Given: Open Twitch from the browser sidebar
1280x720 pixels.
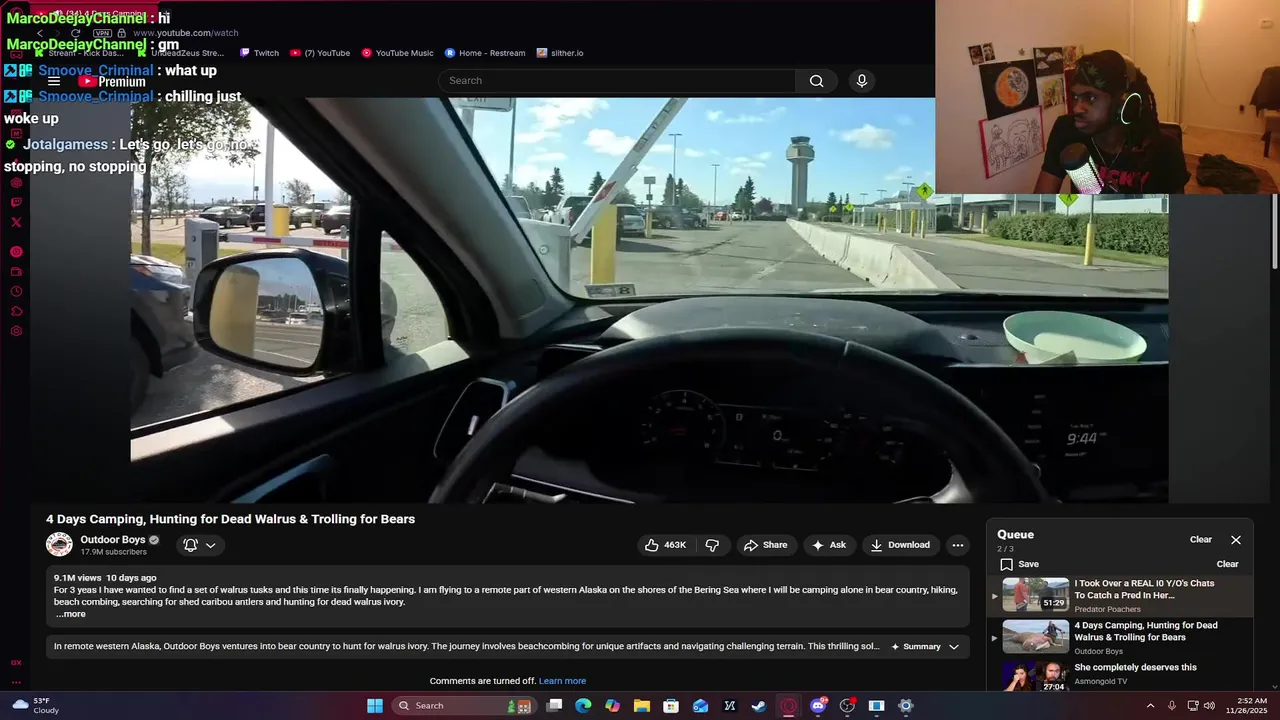Looking at the screenshot, I should [16, 202].
